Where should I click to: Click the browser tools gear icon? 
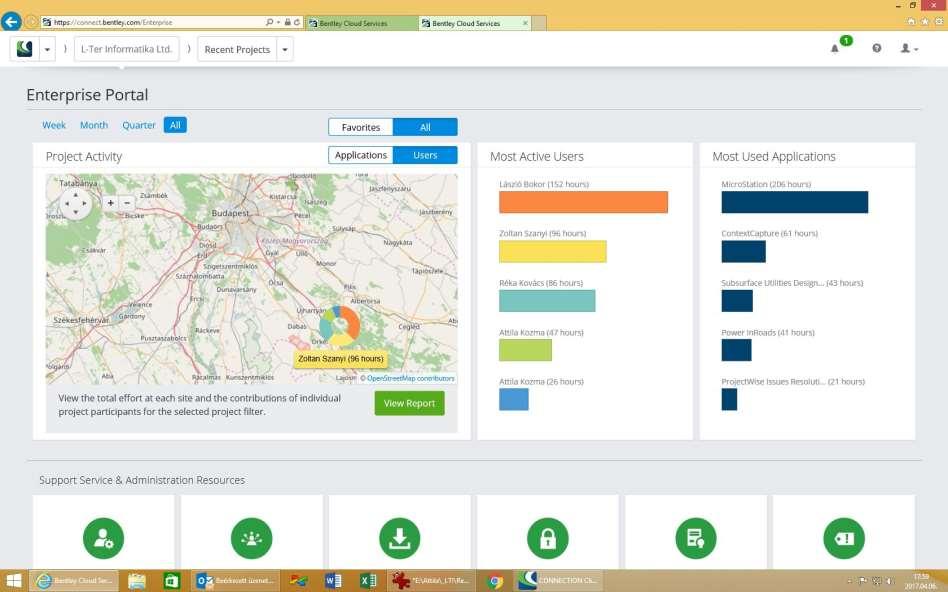(939, 22)
